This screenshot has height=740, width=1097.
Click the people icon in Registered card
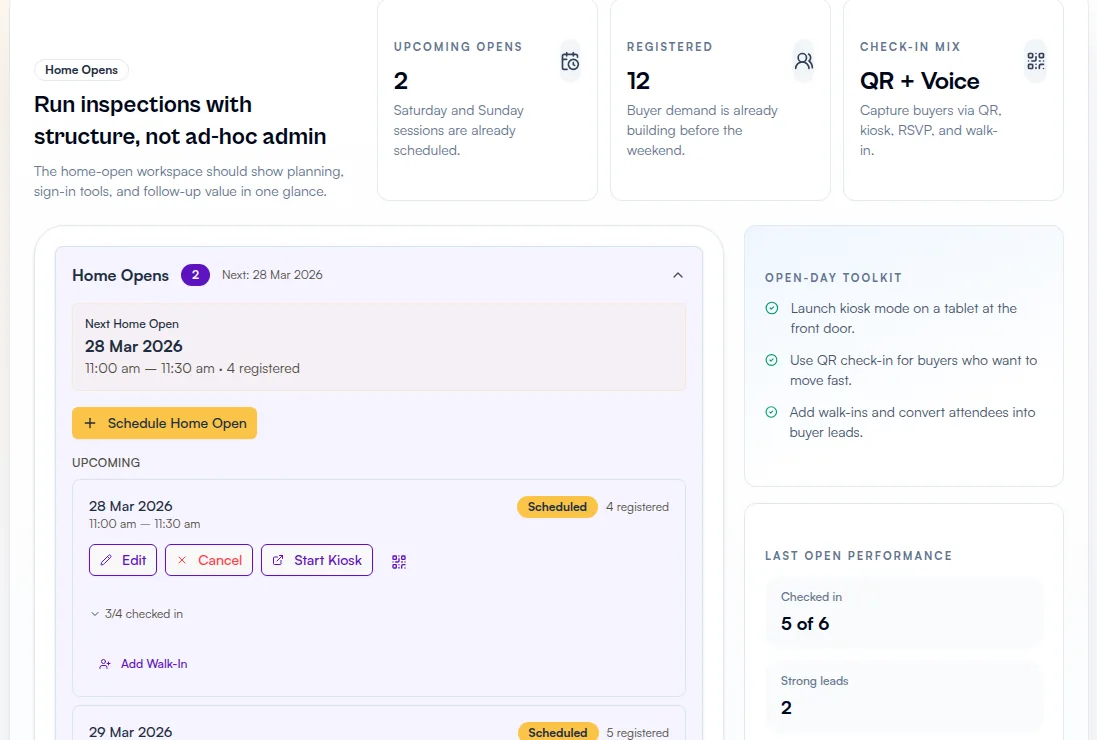[804, 62]
